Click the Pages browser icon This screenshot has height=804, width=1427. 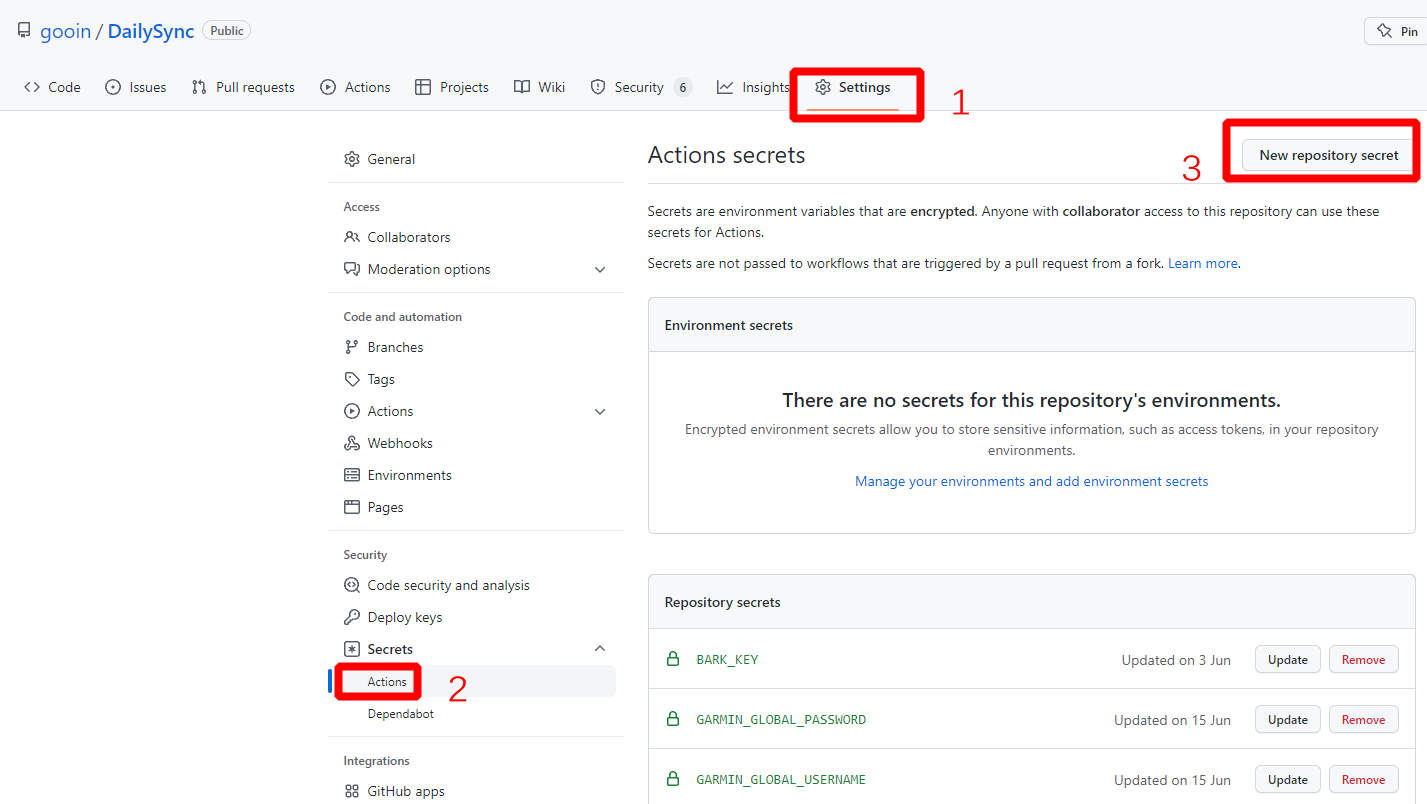[x=352, y=507]
